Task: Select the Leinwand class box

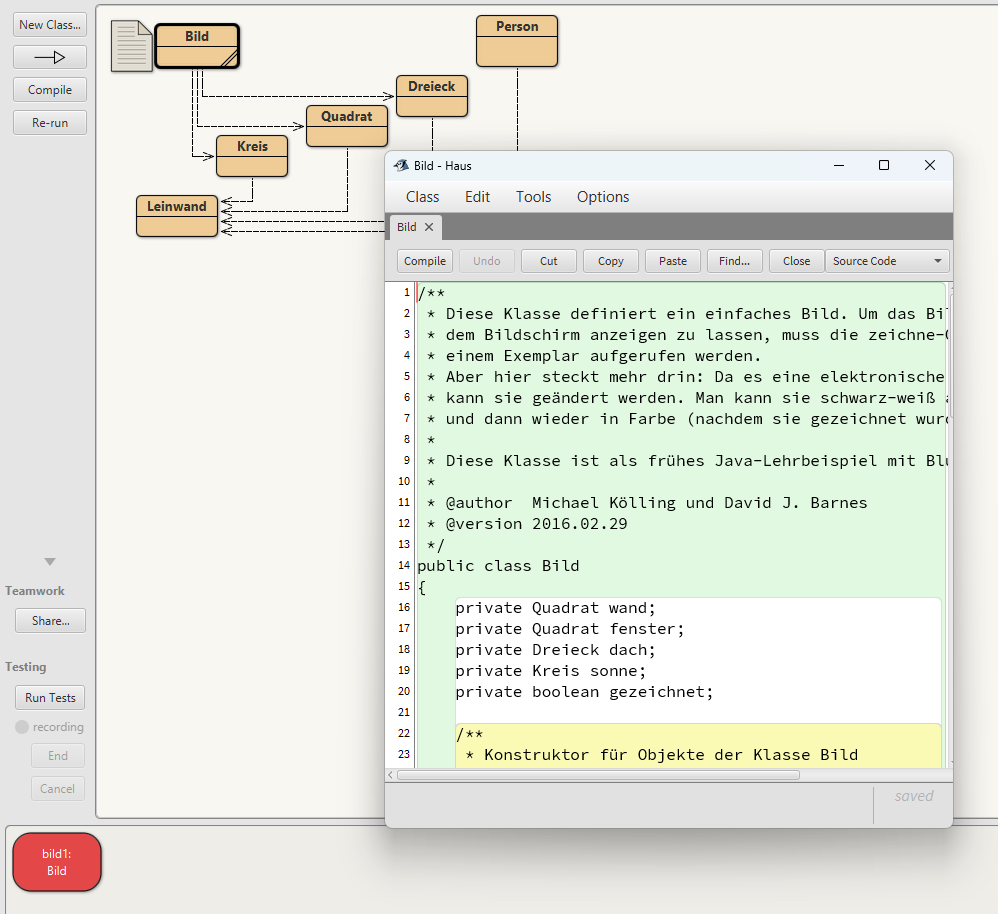Action: 177,216
